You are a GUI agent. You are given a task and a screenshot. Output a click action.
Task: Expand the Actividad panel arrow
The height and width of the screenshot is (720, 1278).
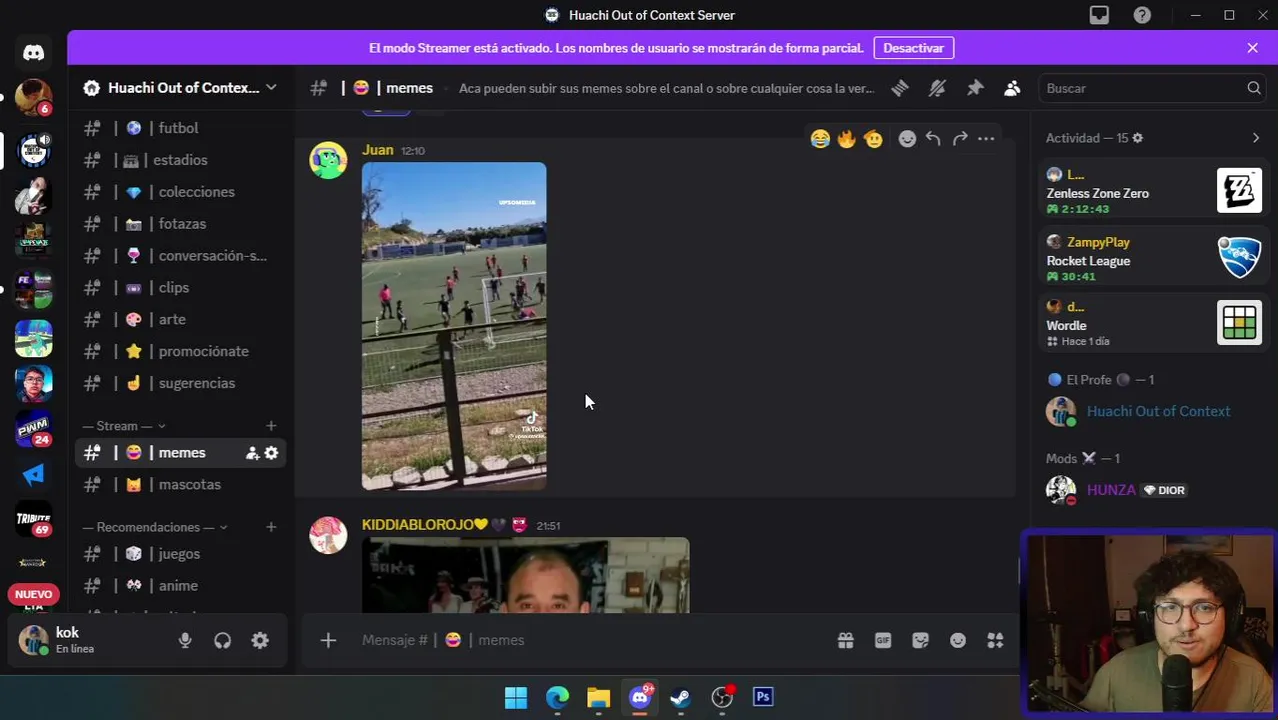1256,138
